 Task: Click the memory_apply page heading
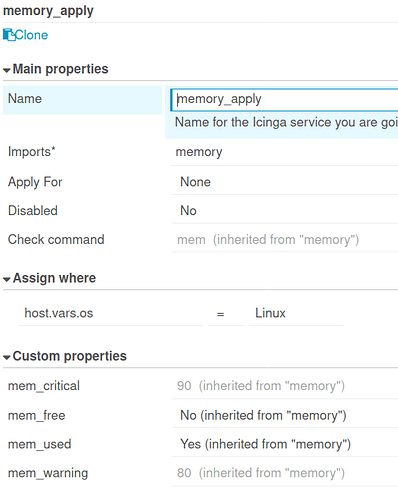(x=48, y=11)
